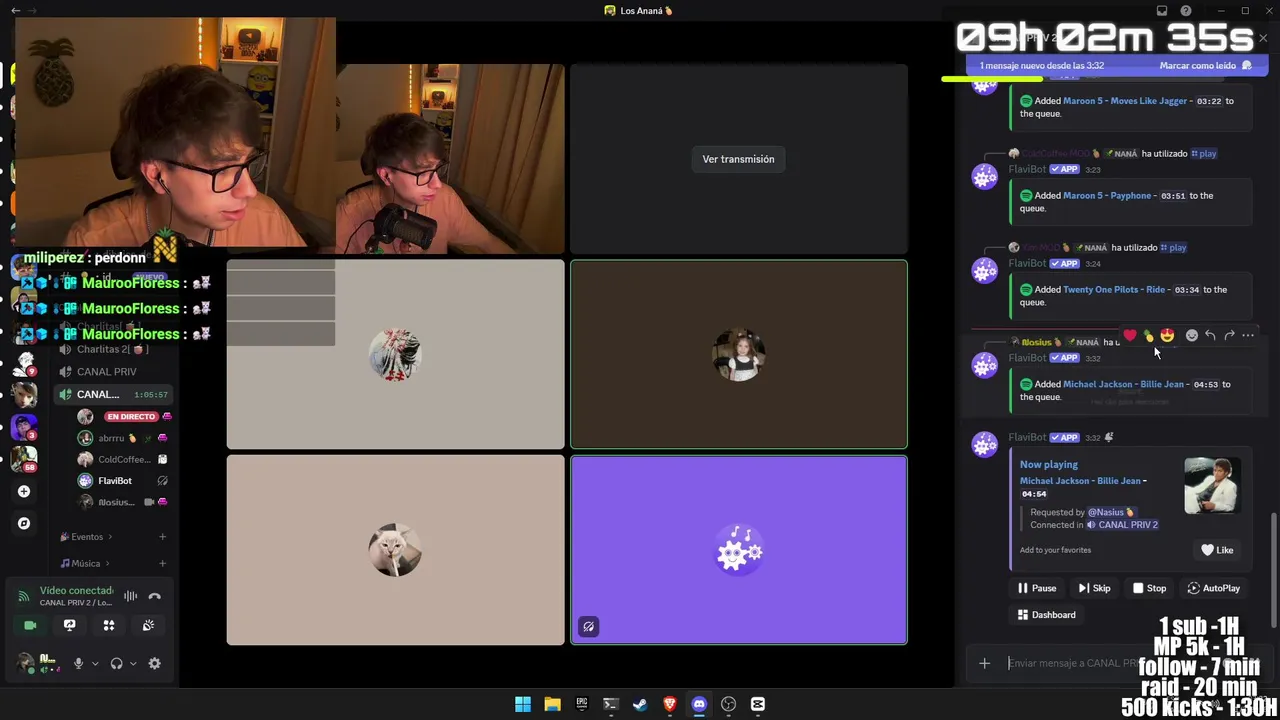Click Ver transmisión button
1280x720 pixels.
tap(738, 159)
